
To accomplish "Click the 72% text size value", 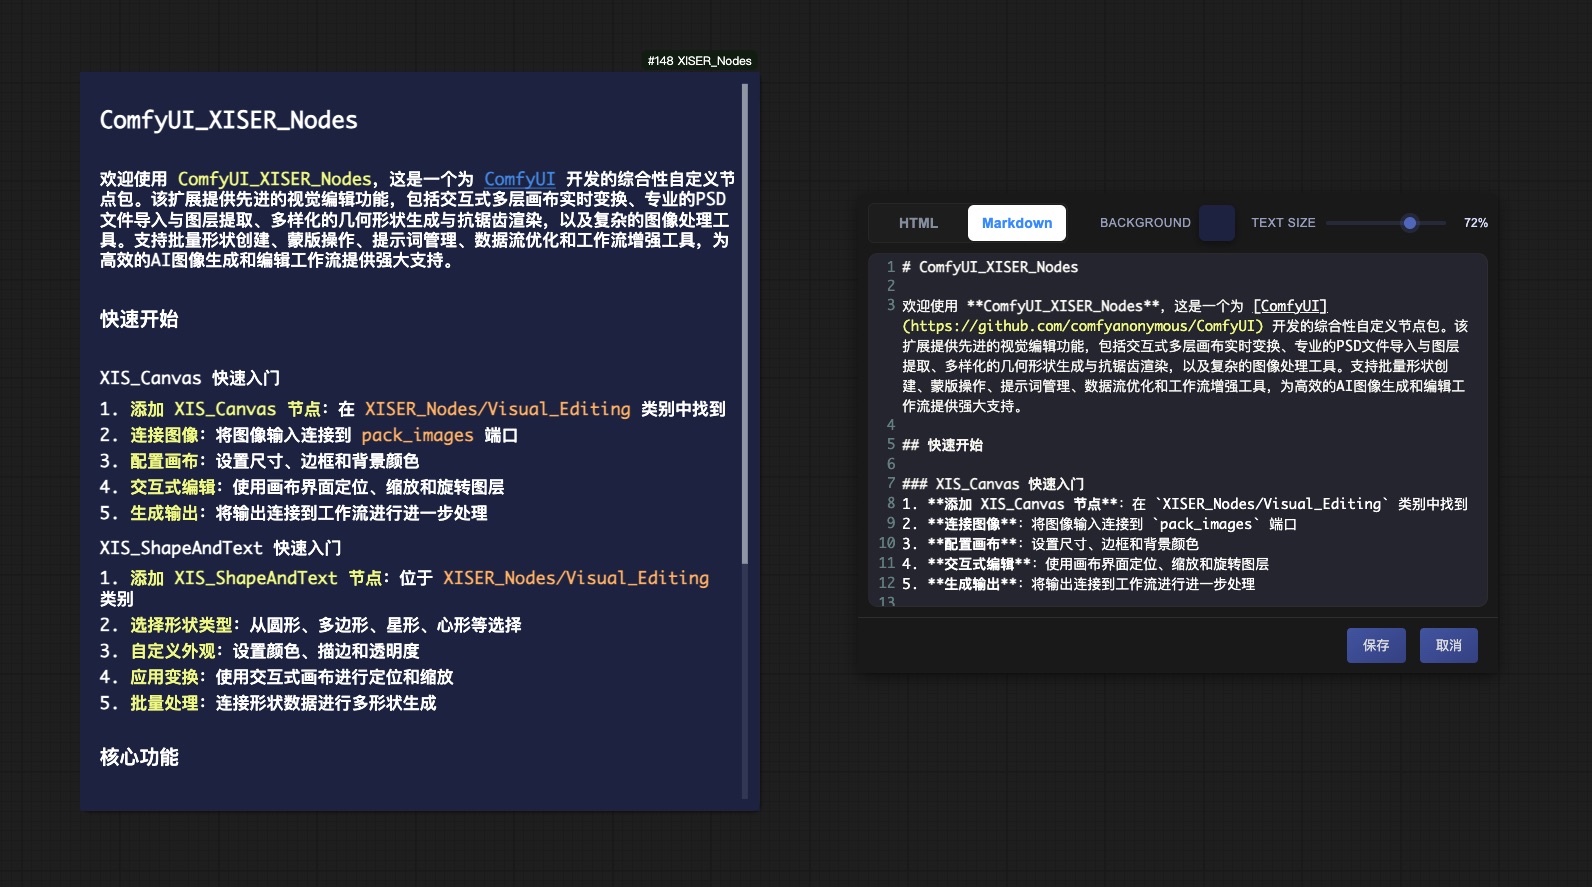I will point(1475,223).
